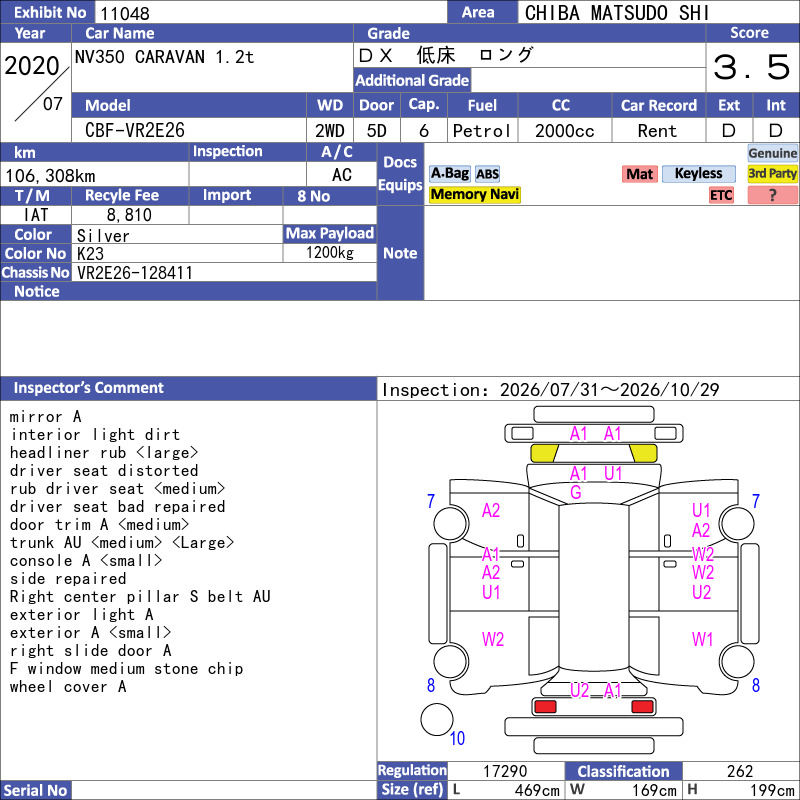800x800 pixels.
Task: Click the Serial No label
Action: click(x=36, y=790)
